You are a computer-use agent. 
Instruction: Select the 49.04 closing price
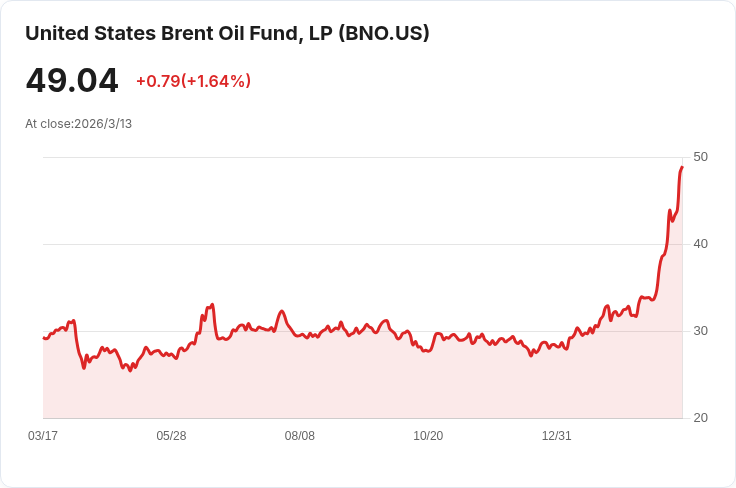tap(72, 81)
